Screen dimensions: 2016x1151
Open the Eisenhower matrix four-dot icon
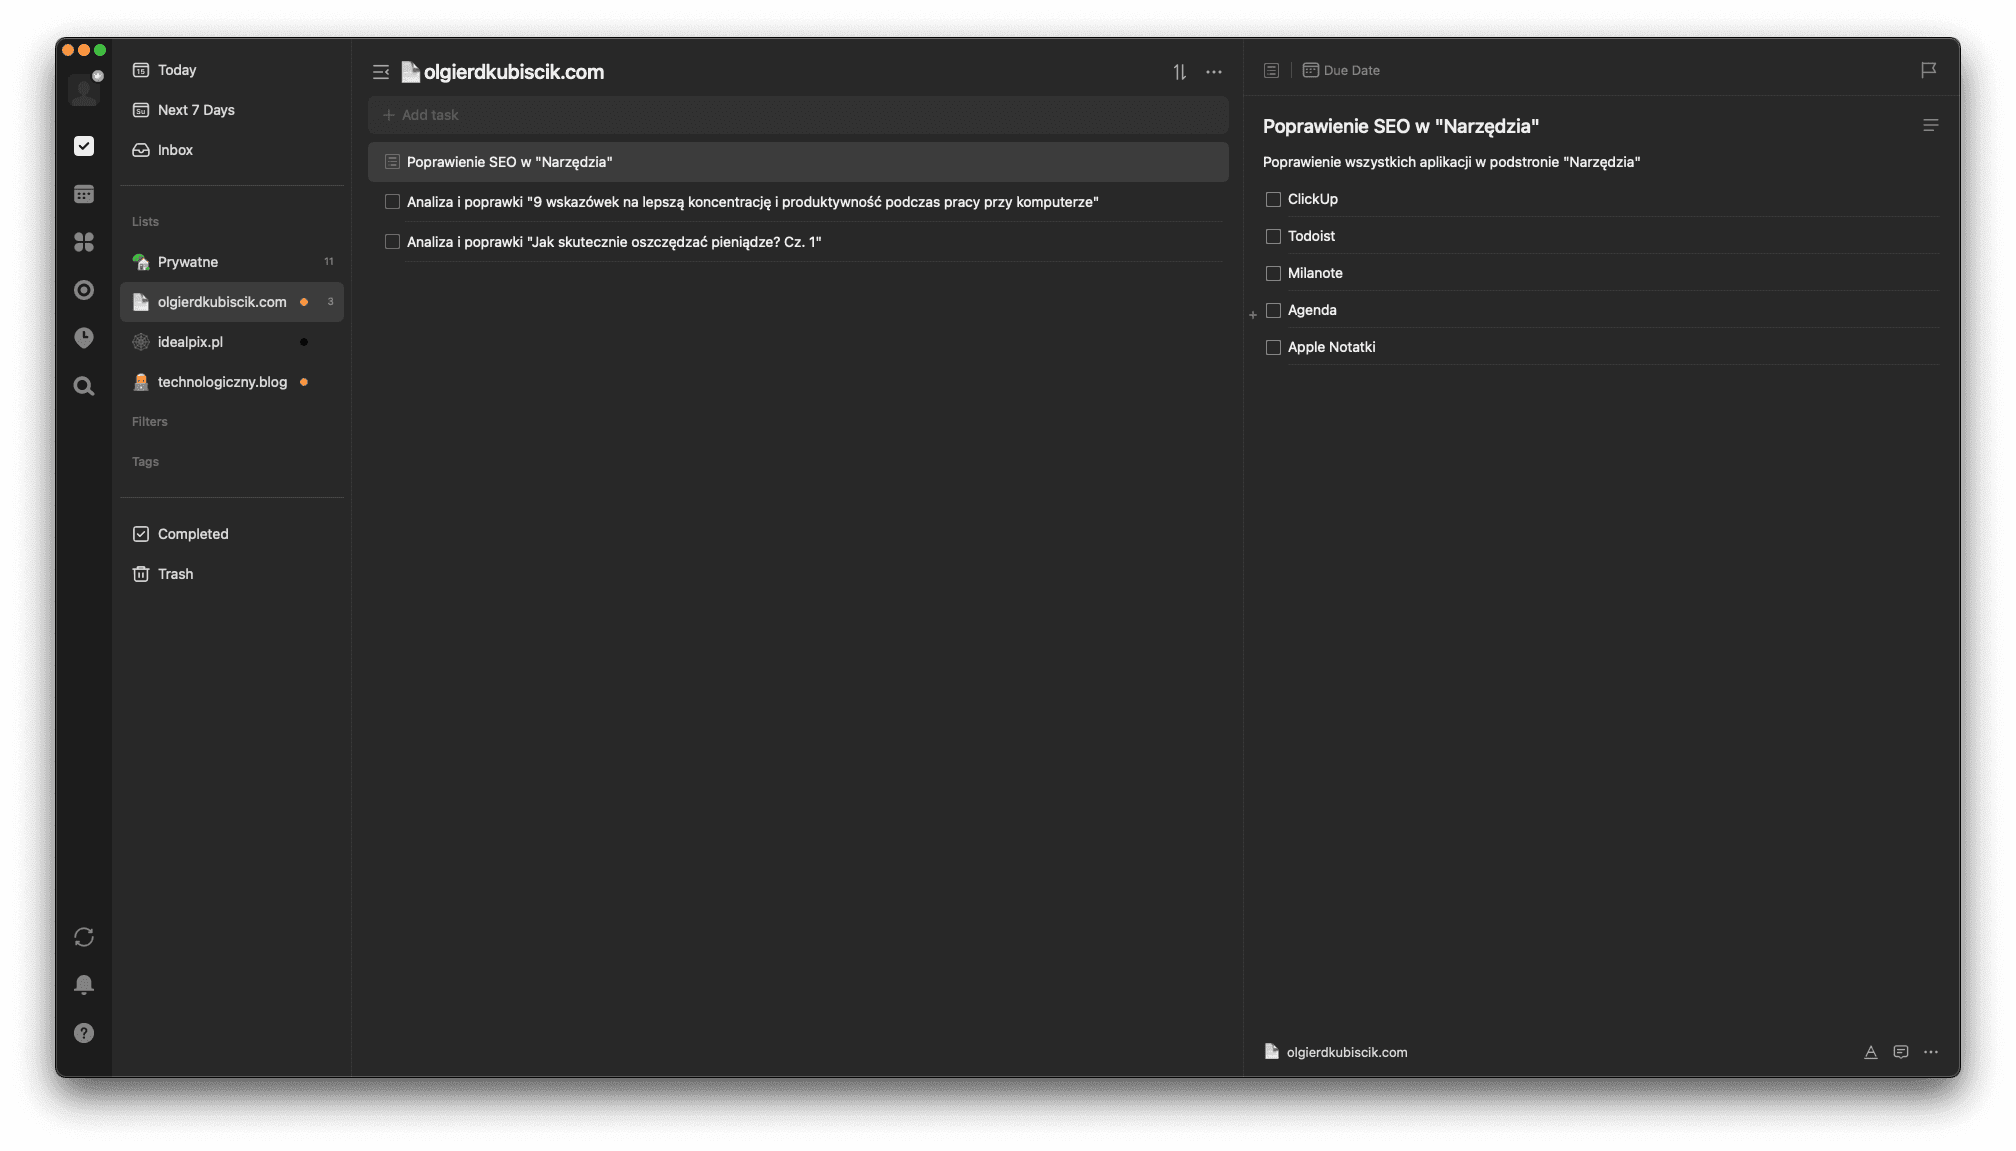click(84, 242)
